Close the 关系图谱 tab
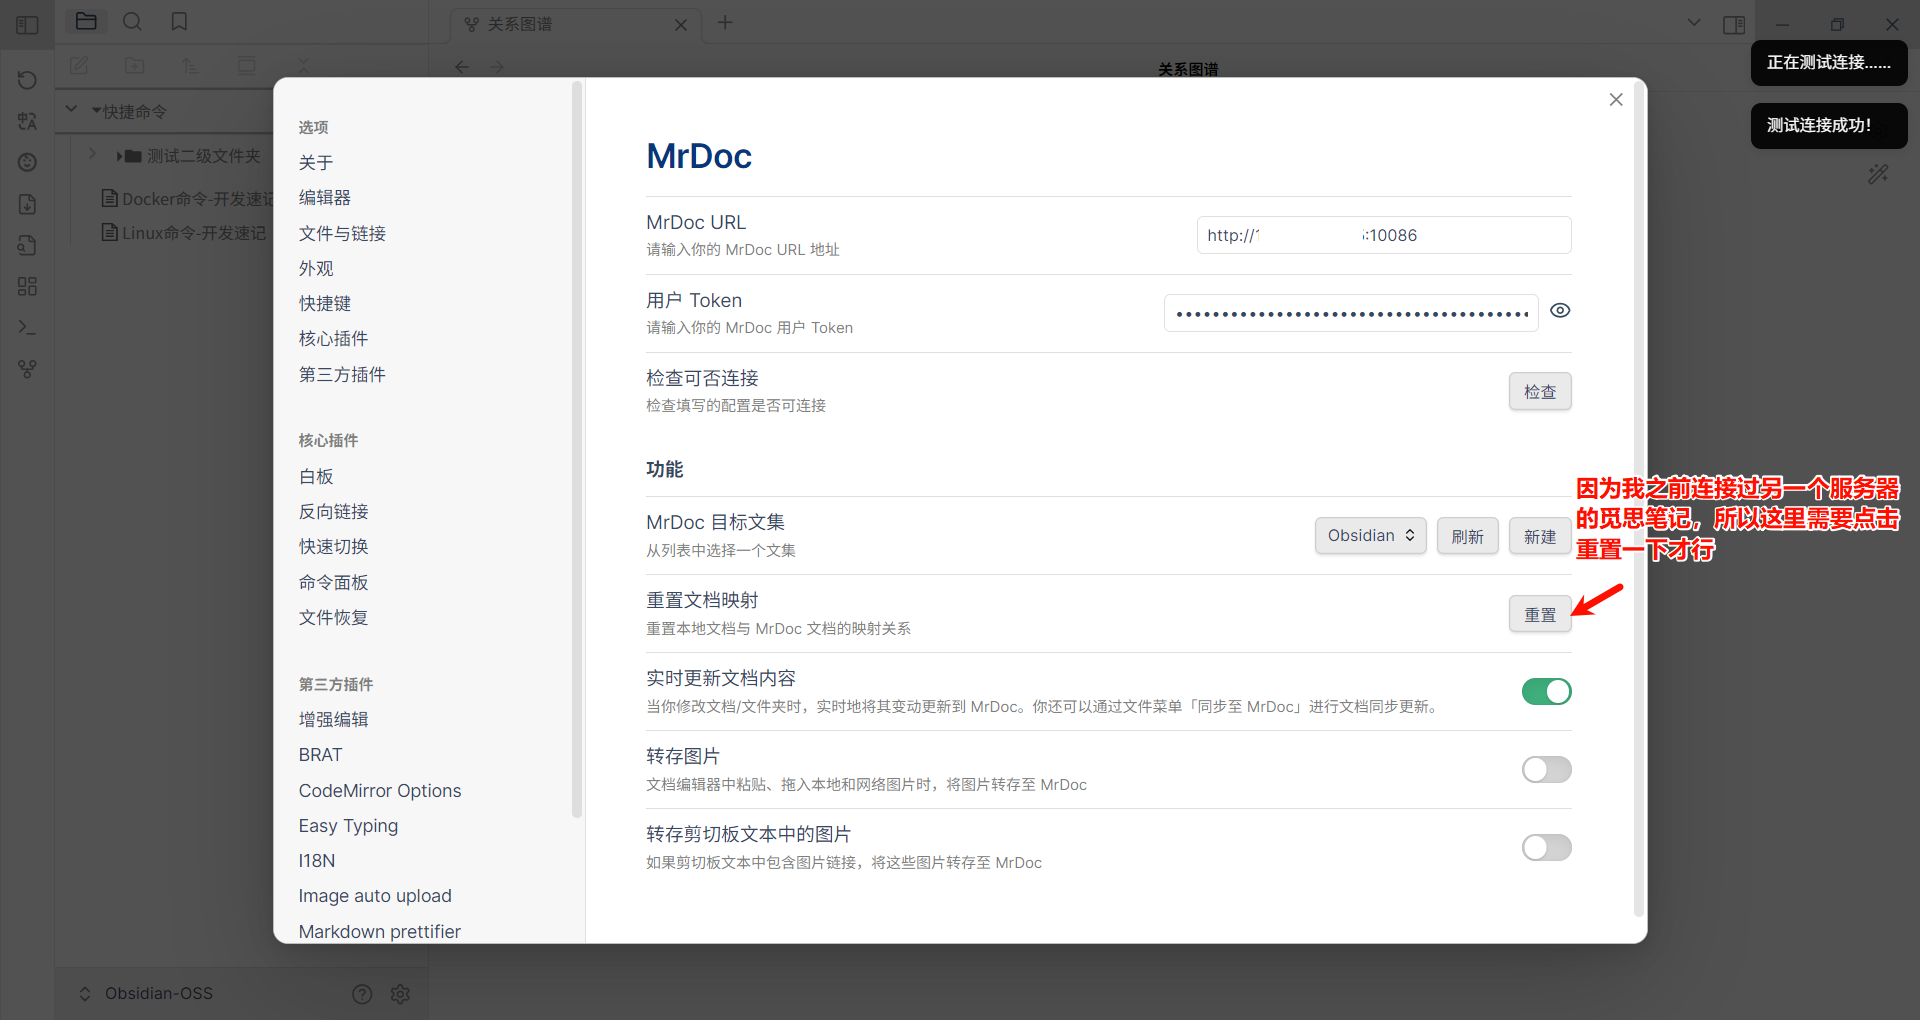 point(681,25)
